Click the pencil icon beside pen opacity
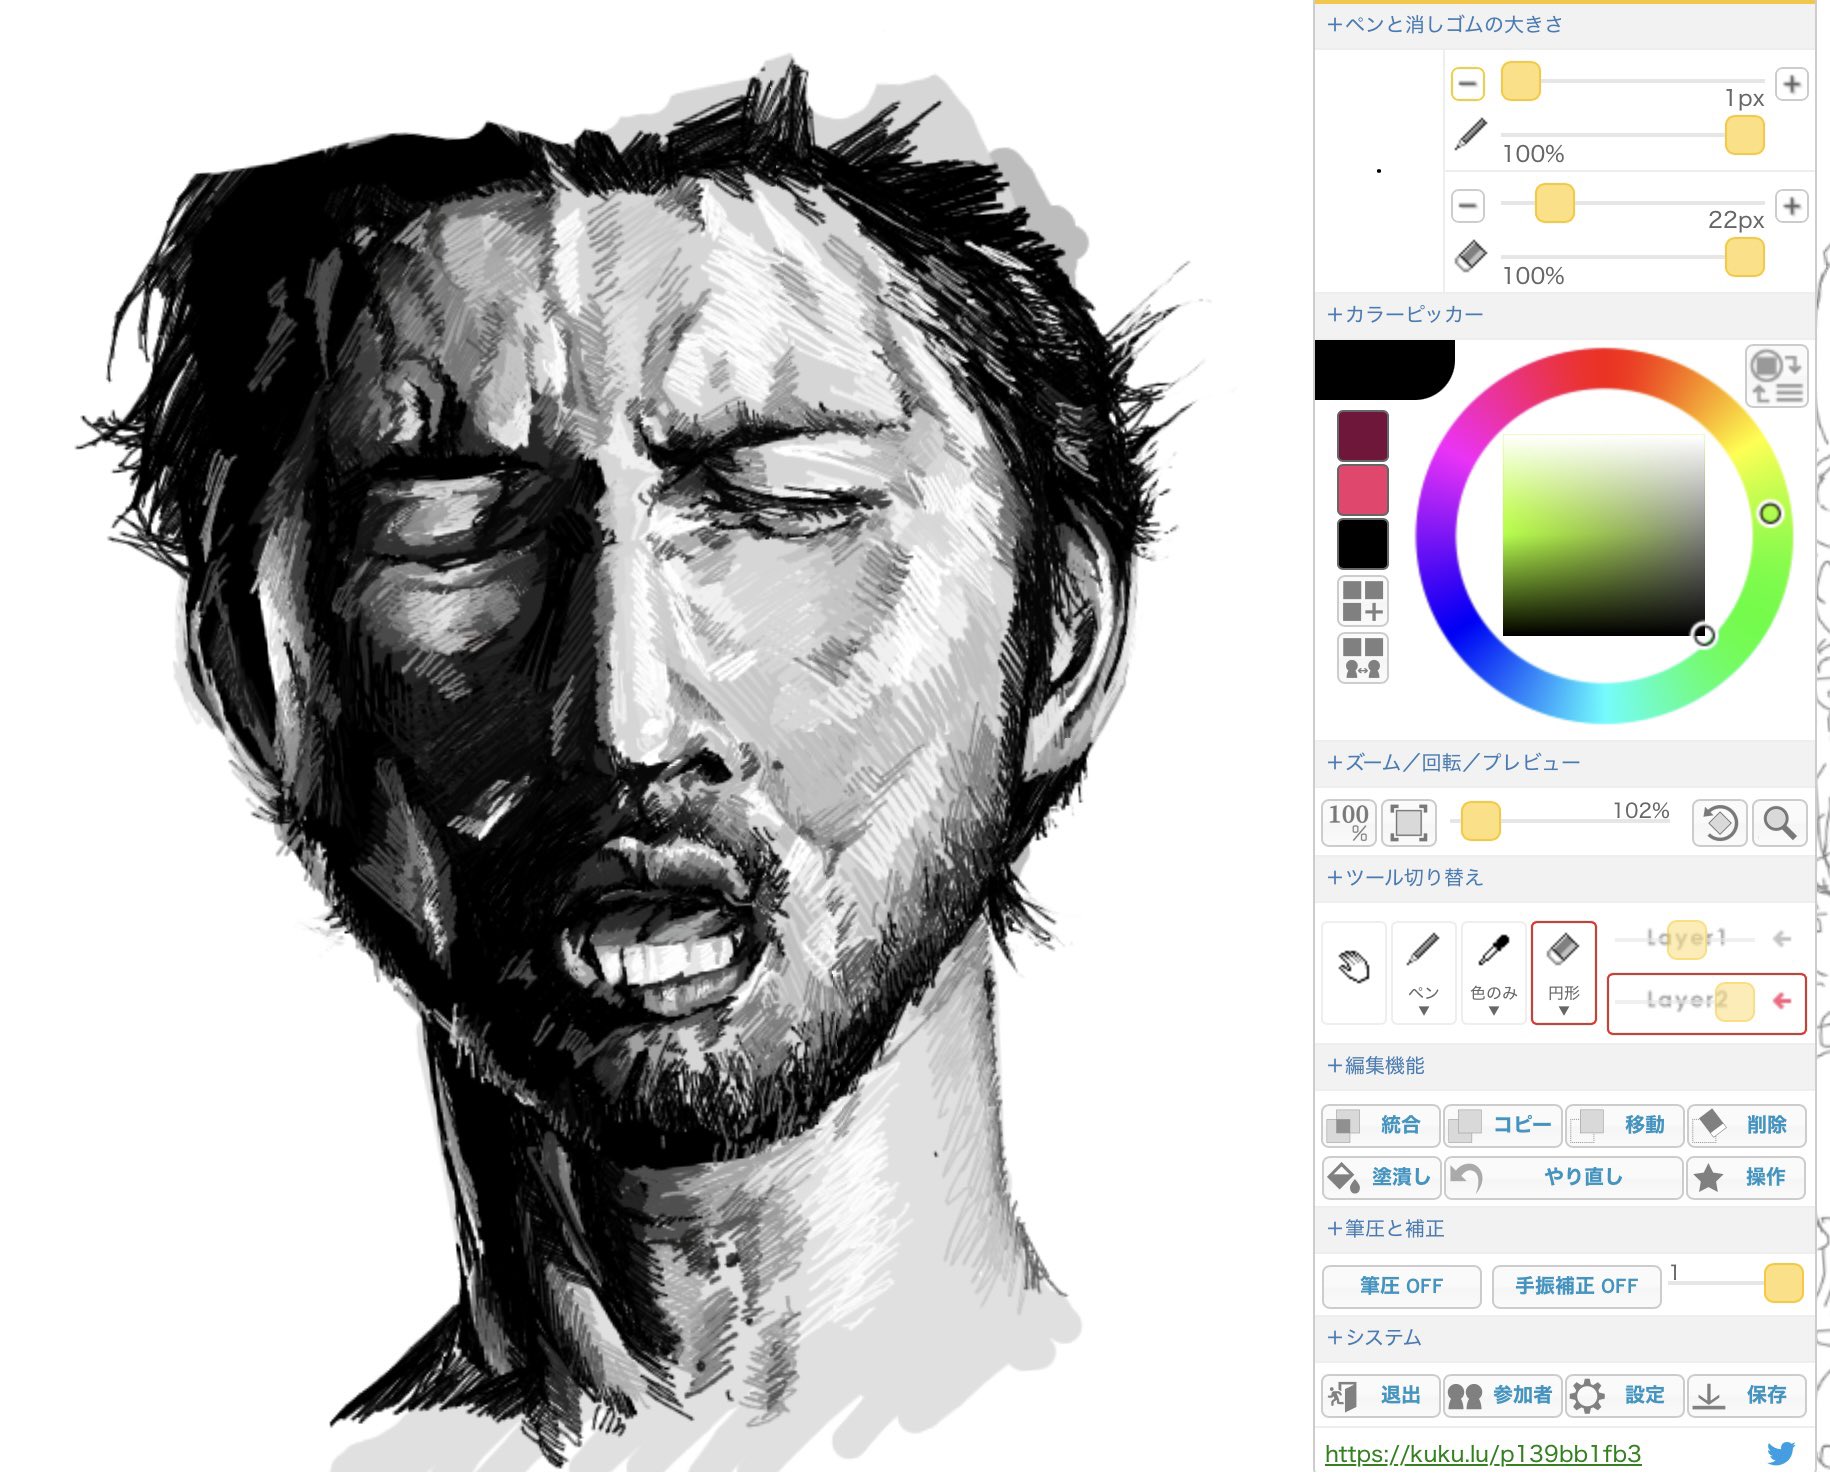The image size is (1830, 1473). 1470,134
